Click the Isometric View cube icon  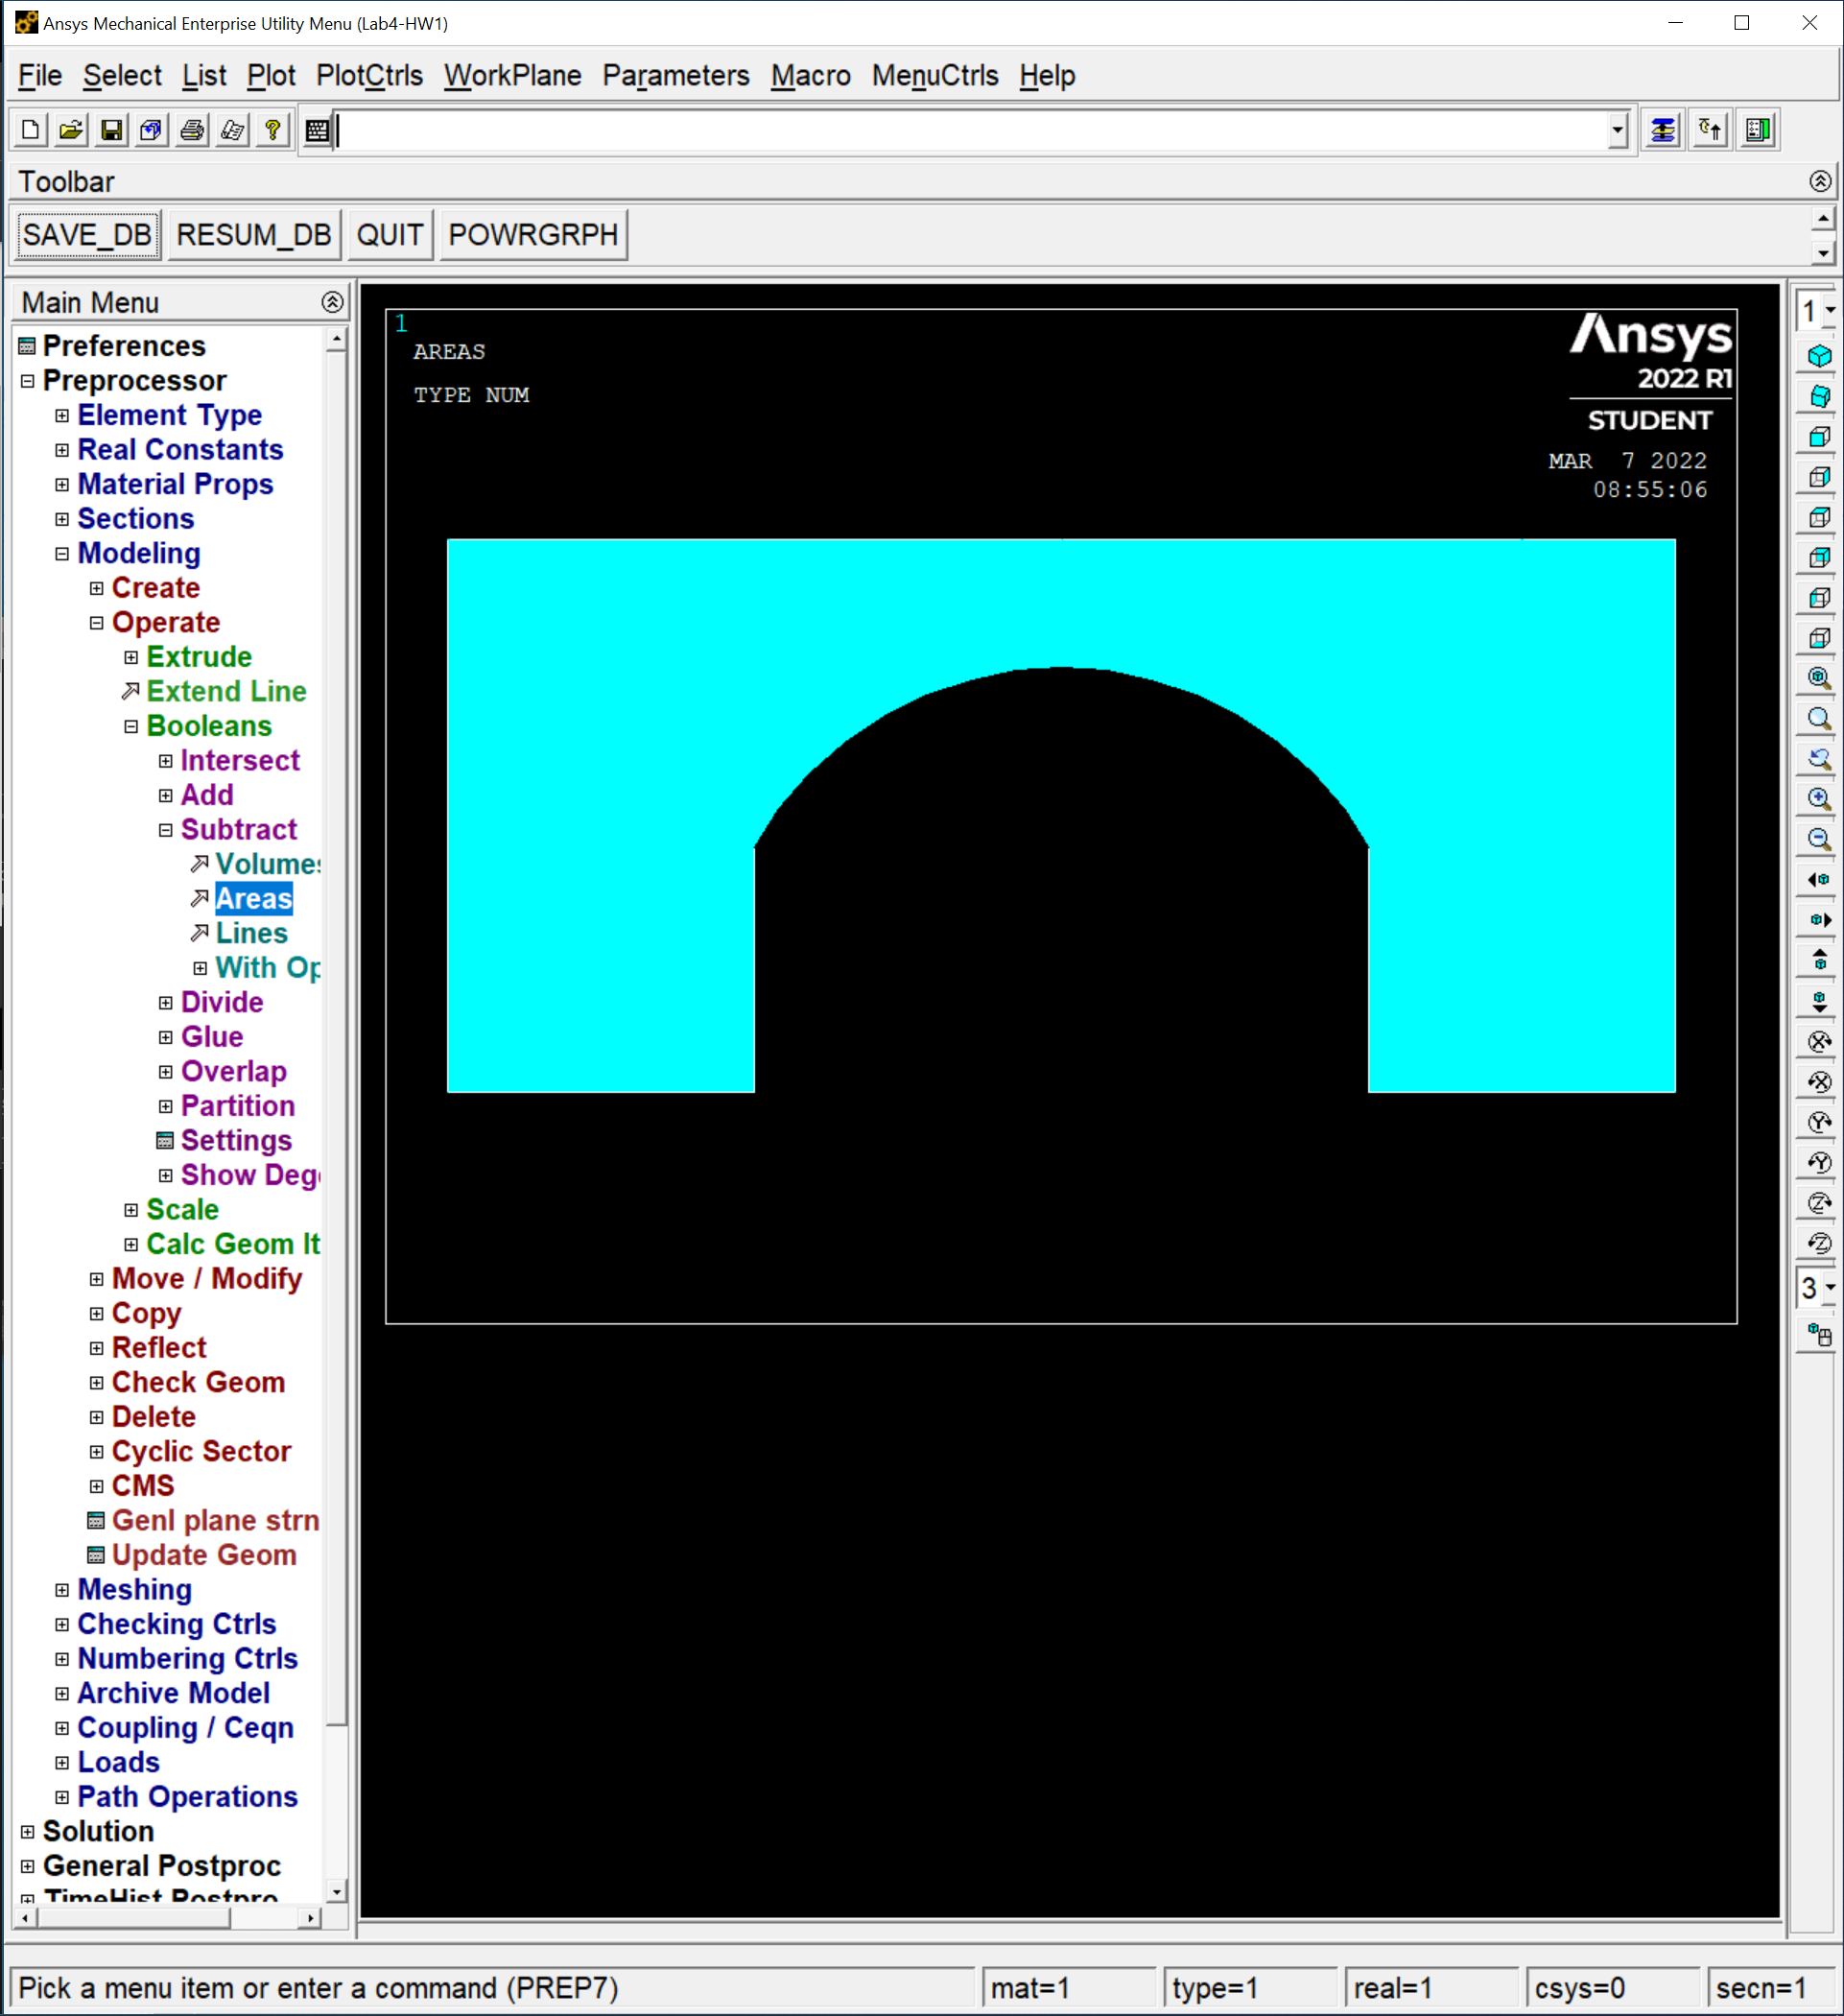tap(1819, 356)
